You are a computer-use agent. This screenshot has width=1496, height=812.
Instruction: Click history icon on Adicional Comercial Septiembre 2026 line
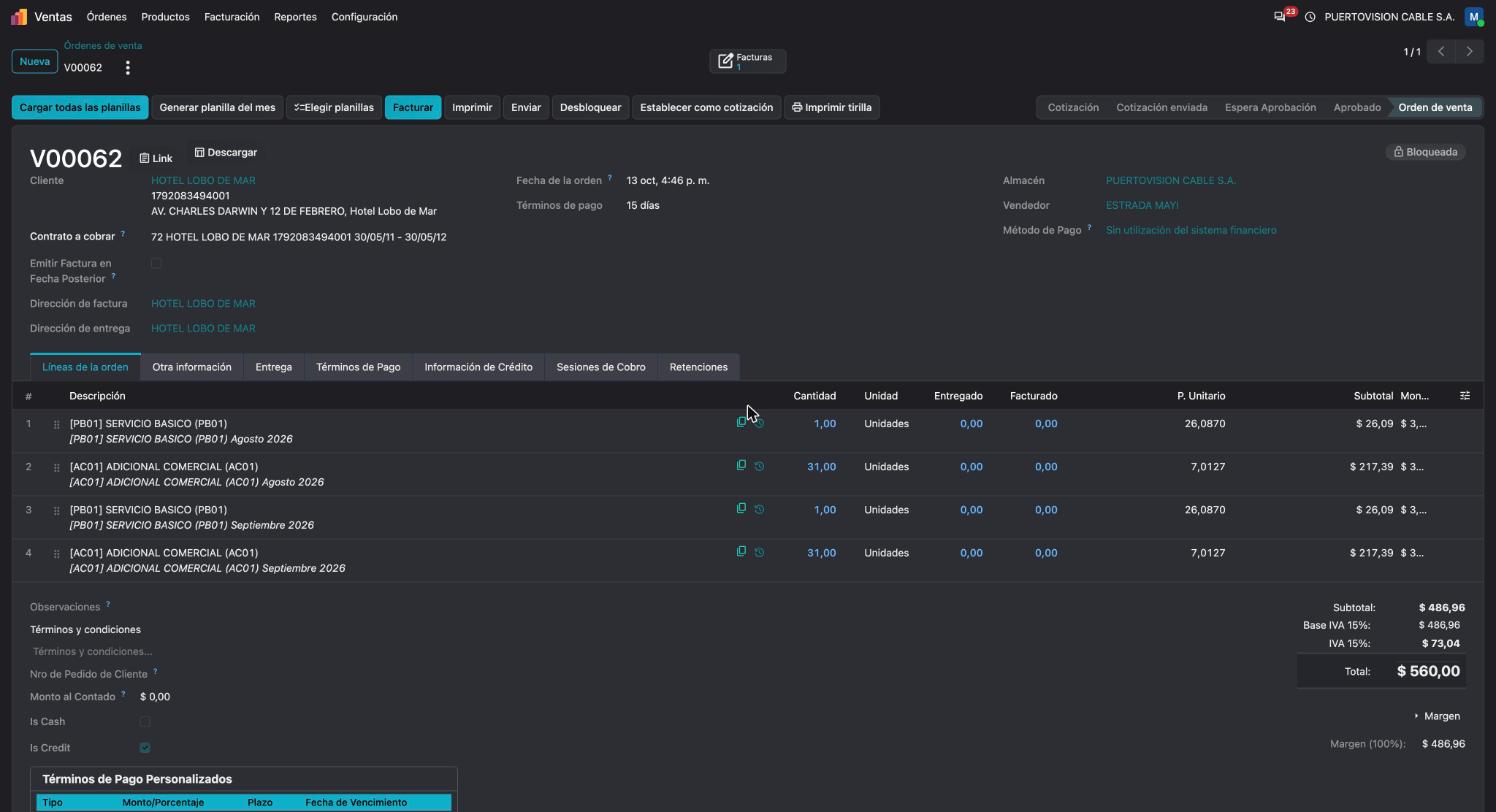759,552
